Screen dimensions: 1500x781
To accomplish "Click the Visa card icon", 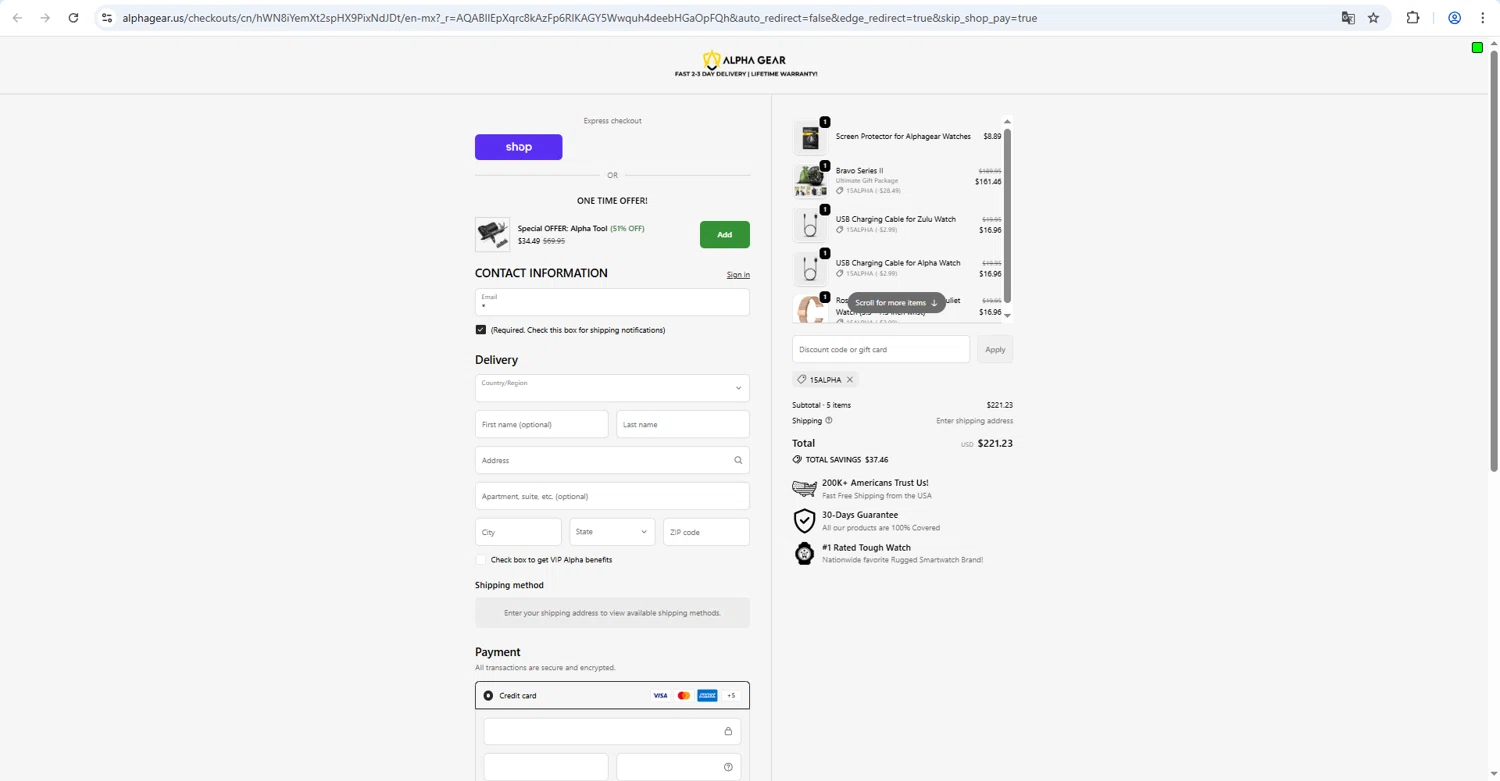I will [x=660, y=696].
